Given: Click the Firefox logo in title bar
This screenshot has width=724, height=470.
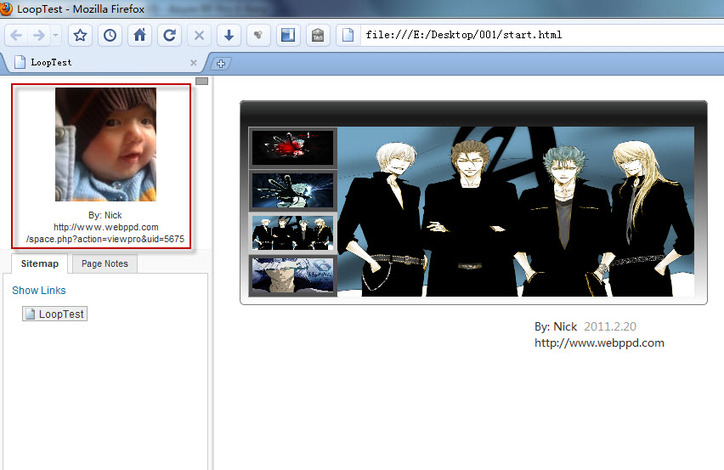Looking at the screenshot, I should 6,8.
